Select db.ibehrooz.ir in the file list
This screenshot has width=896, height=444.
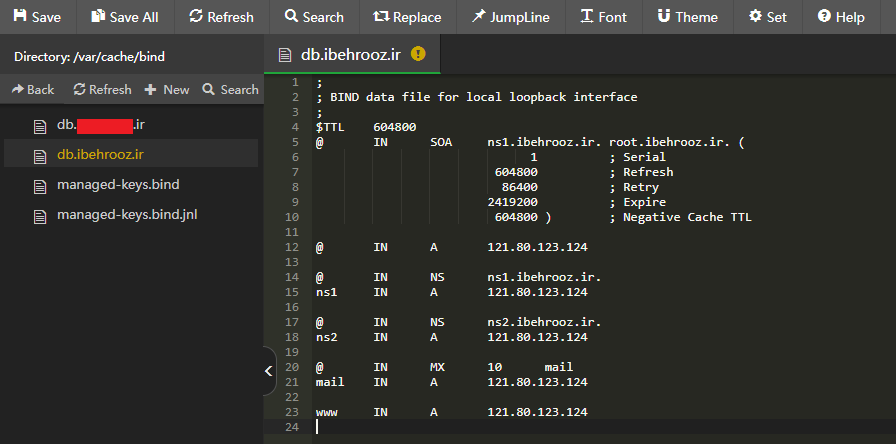(x=100, y=154)
